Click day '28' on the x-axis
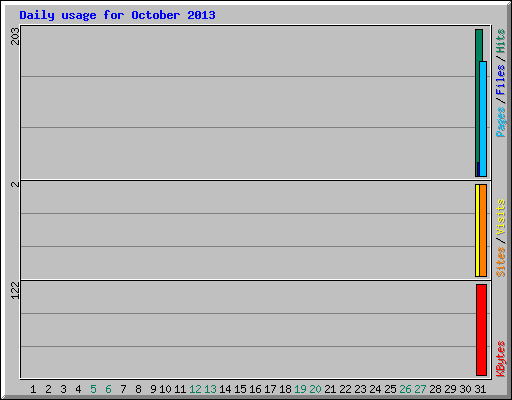Image resolution: width=512 pixels, height=400 pixels. click(x=435, y=389)
